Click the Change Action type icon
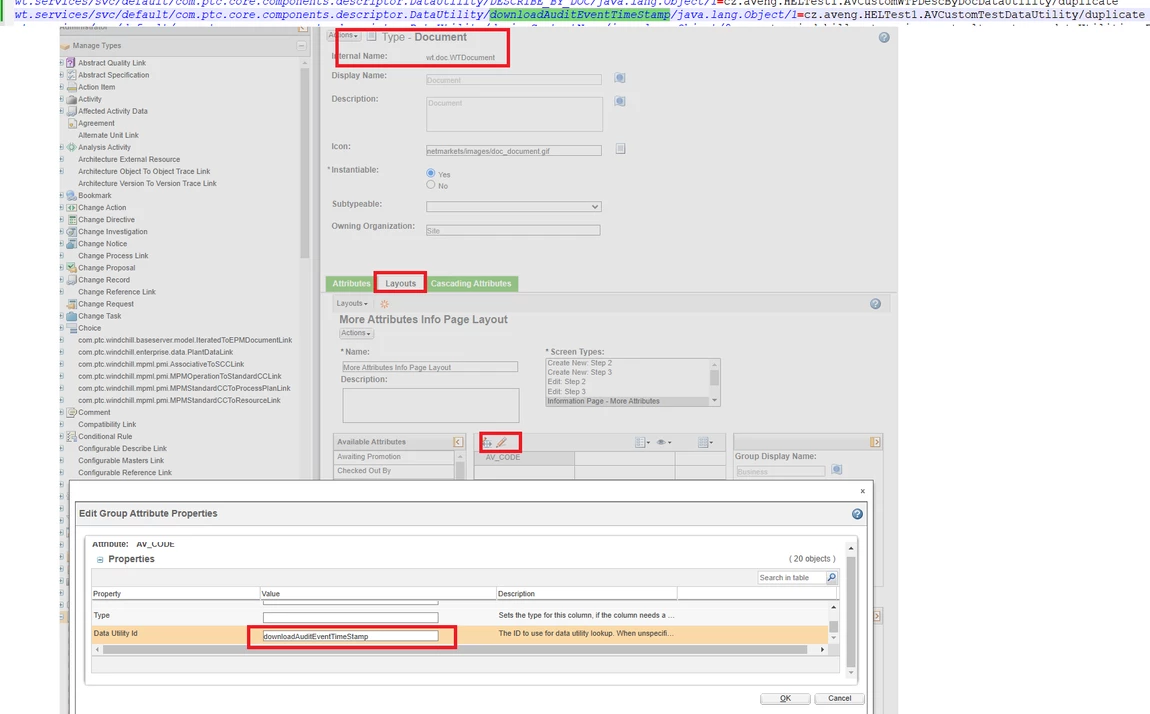The width and height of the screenshot is (1150, 714). [x=71, y=207]
